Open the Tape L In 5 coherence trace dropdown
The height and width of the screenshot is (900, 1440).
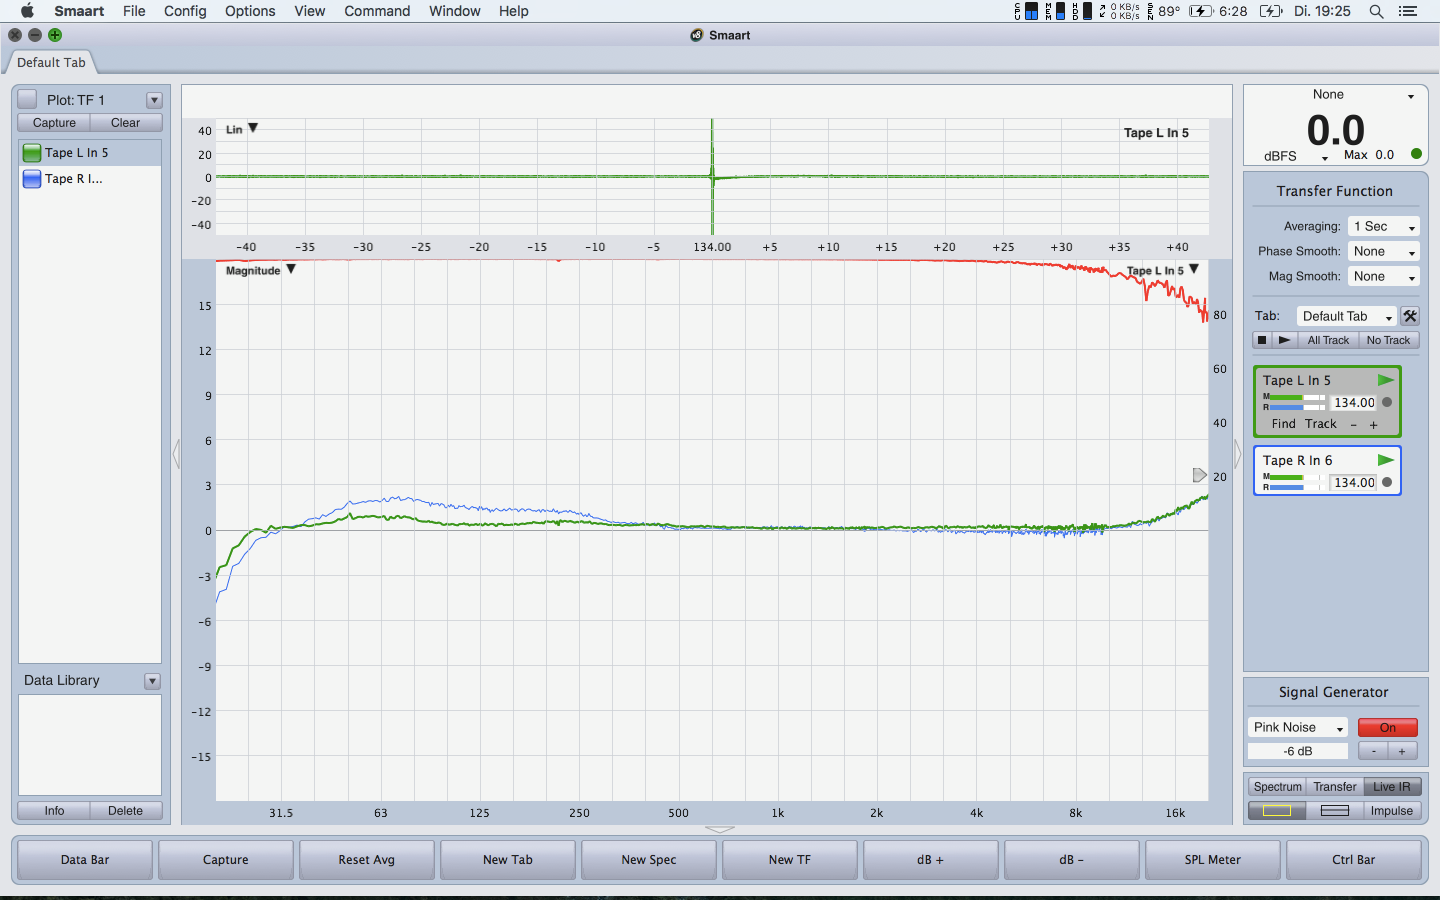point(1194,269)
